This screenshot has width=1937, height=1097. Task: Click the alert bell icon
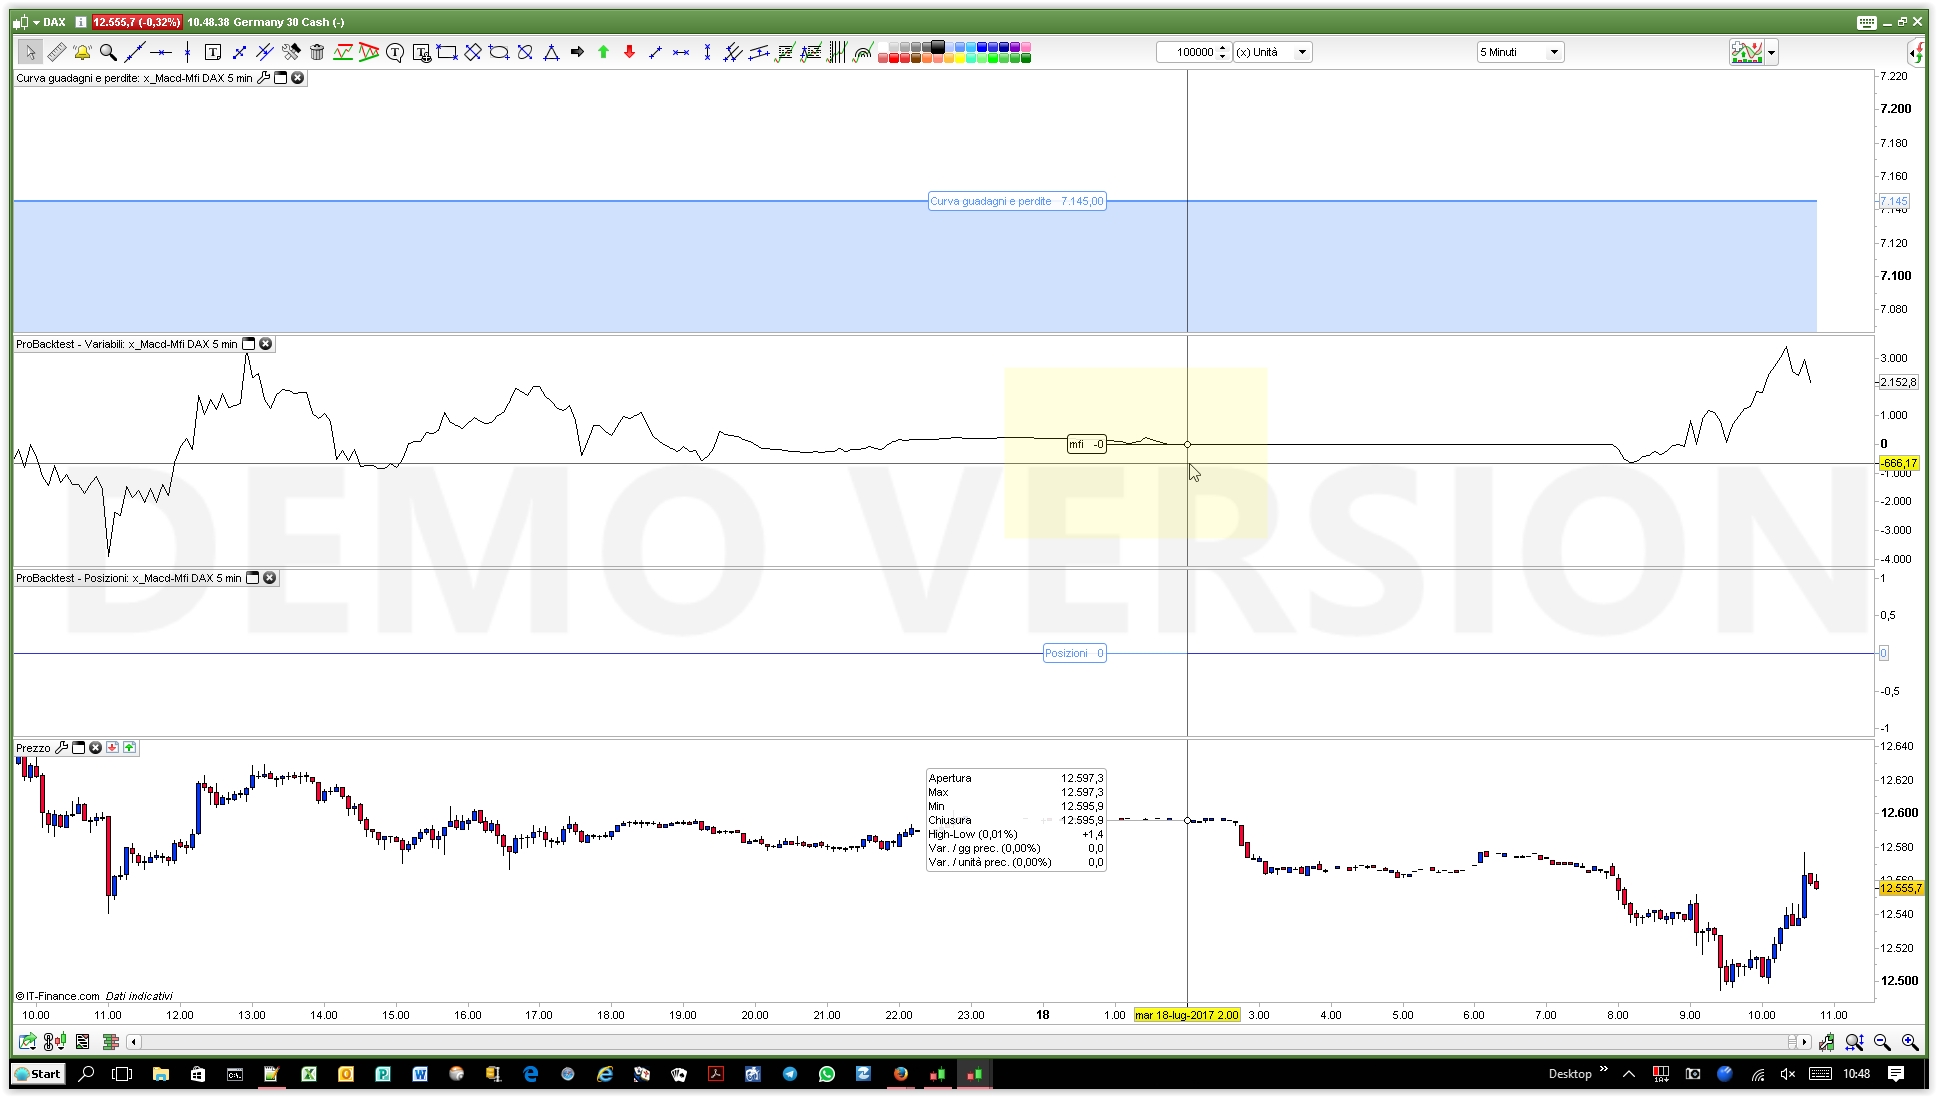[82, 52]
